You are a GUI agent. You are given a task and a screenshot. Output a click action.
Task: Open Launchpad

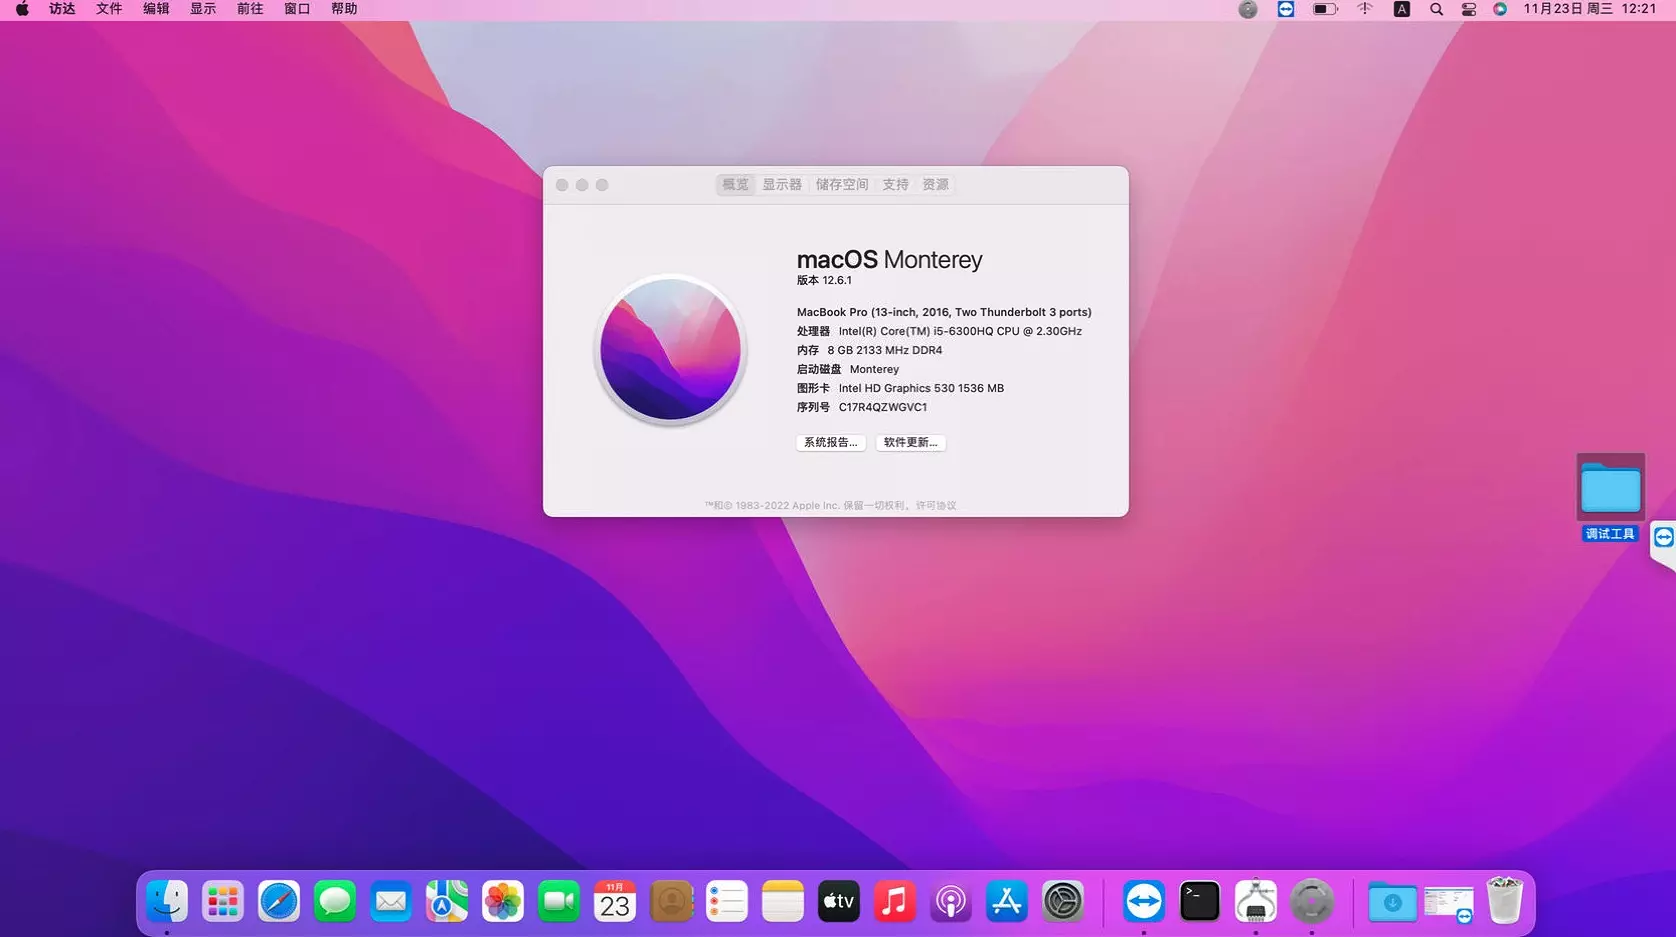(x=223, y=901)
